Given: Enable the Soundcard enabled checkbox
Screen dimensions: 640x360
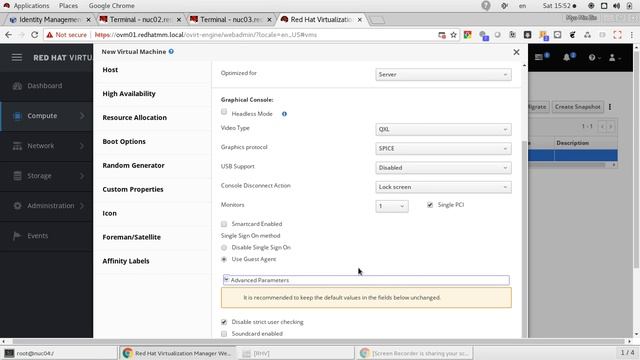Looking at the screenshot, I should 224,334.
